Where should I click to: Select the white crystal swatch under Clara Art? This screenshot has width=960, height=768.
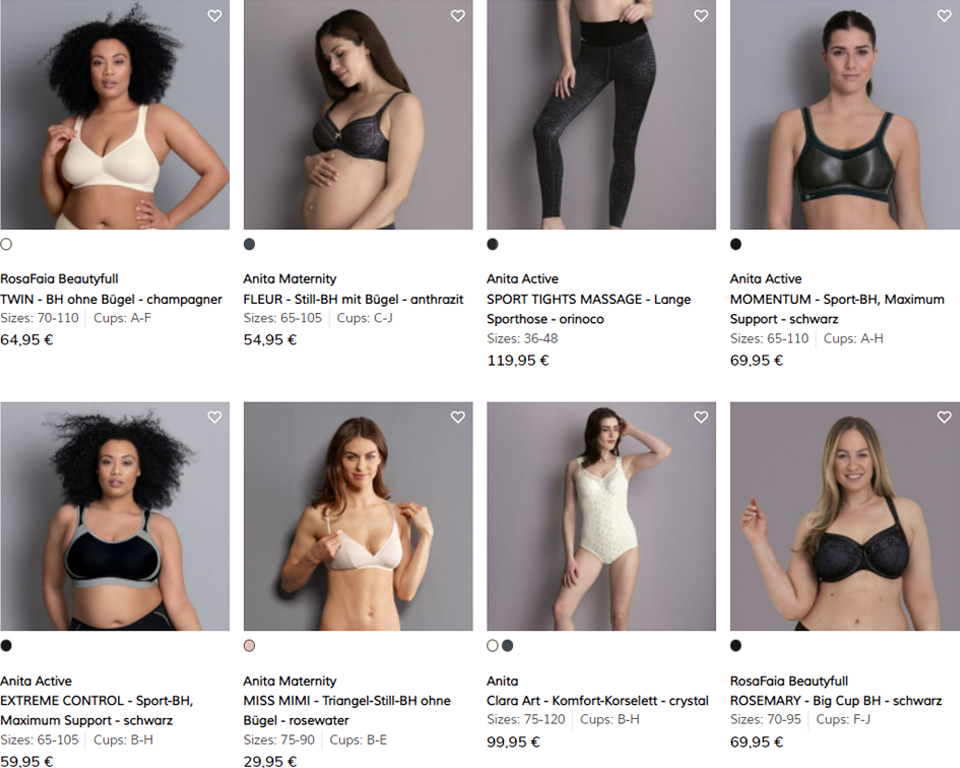pos(492,646)
